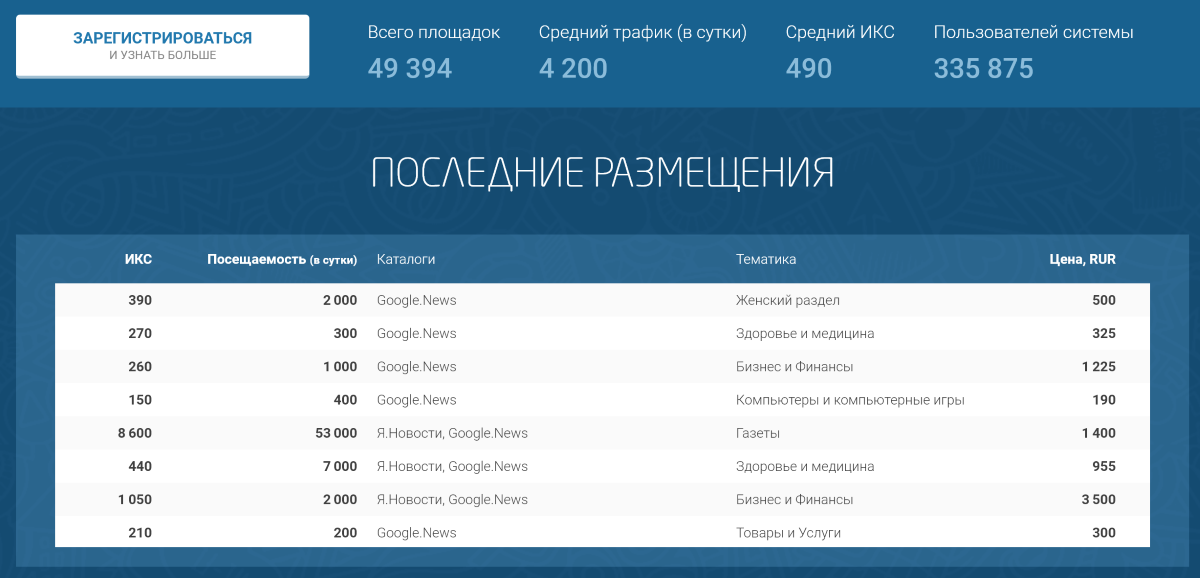Click the Каталоги column header

coord(406,259)
